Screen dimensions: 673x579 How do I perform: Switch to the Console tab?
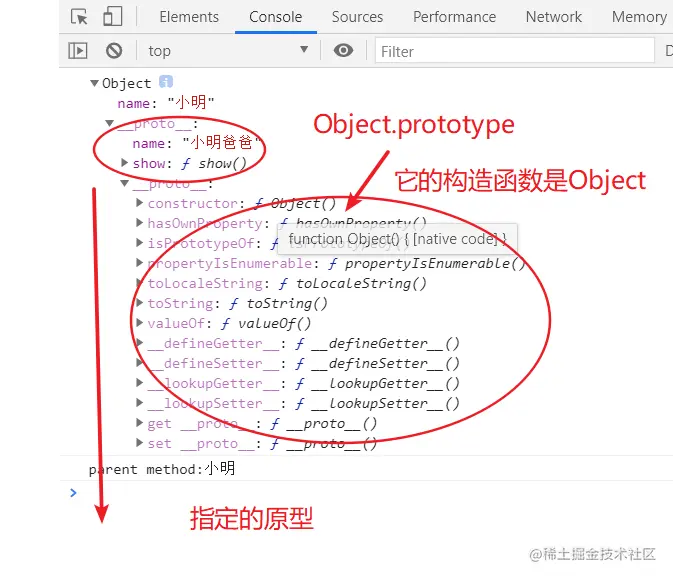coord(276,17)
